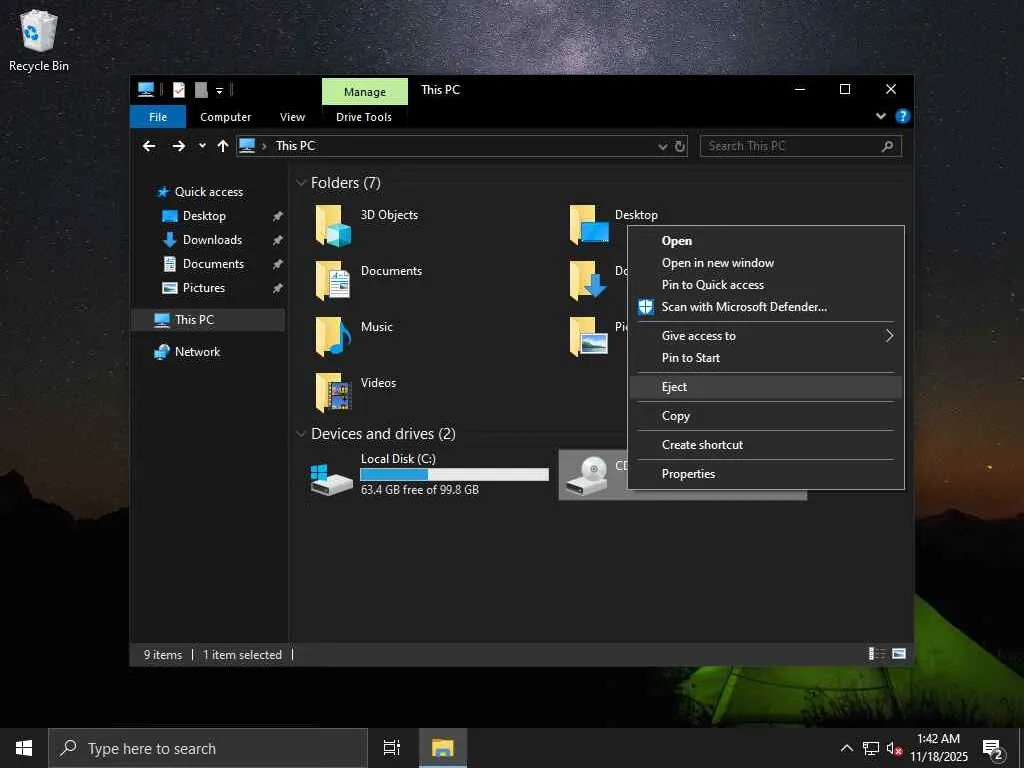This screenshot has height=768, width=1024.
Task: Click the Help question mark icon
Action: click(x=902, y=117)
